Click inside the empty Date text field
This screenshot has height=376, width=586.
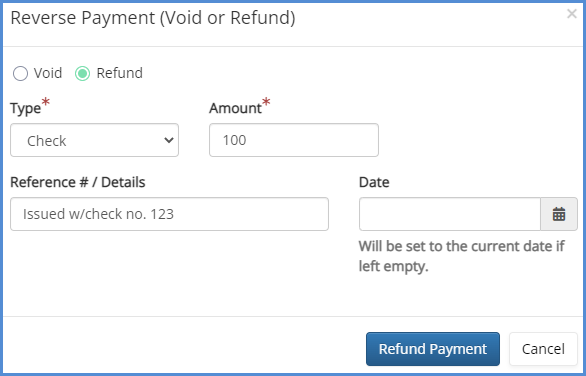(450, 214)
